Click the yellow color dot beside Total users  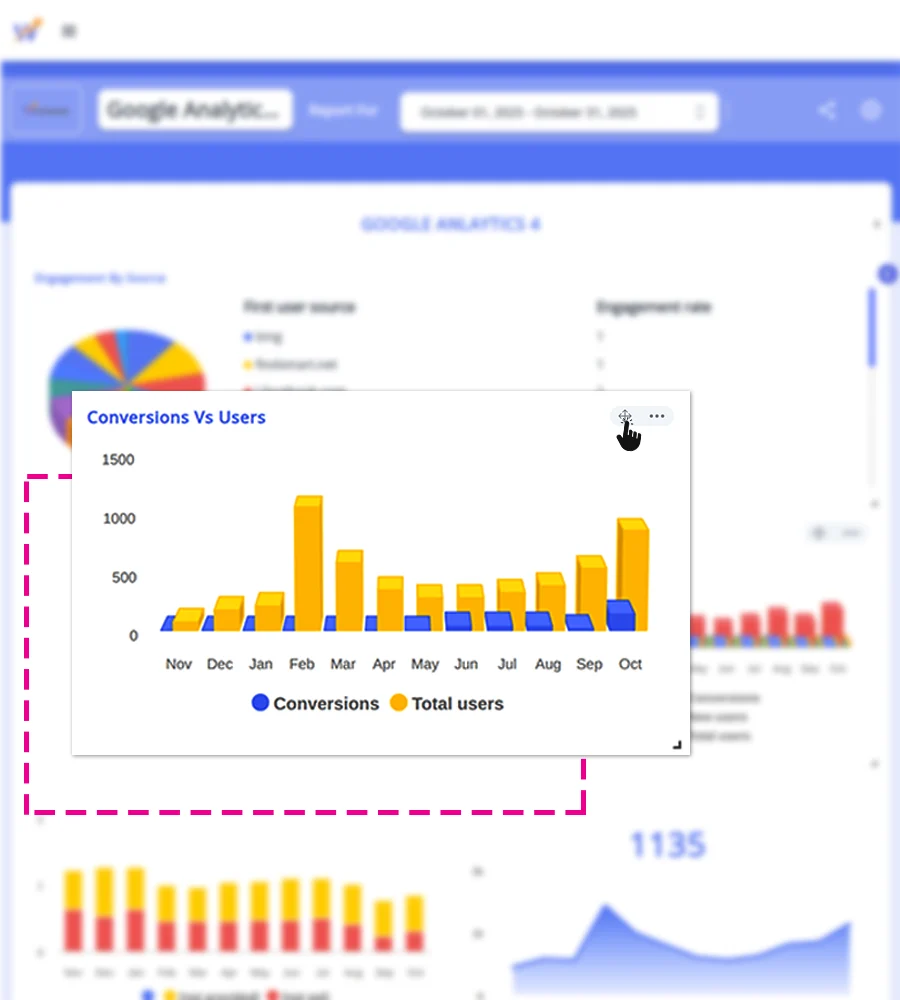(399, 703)
